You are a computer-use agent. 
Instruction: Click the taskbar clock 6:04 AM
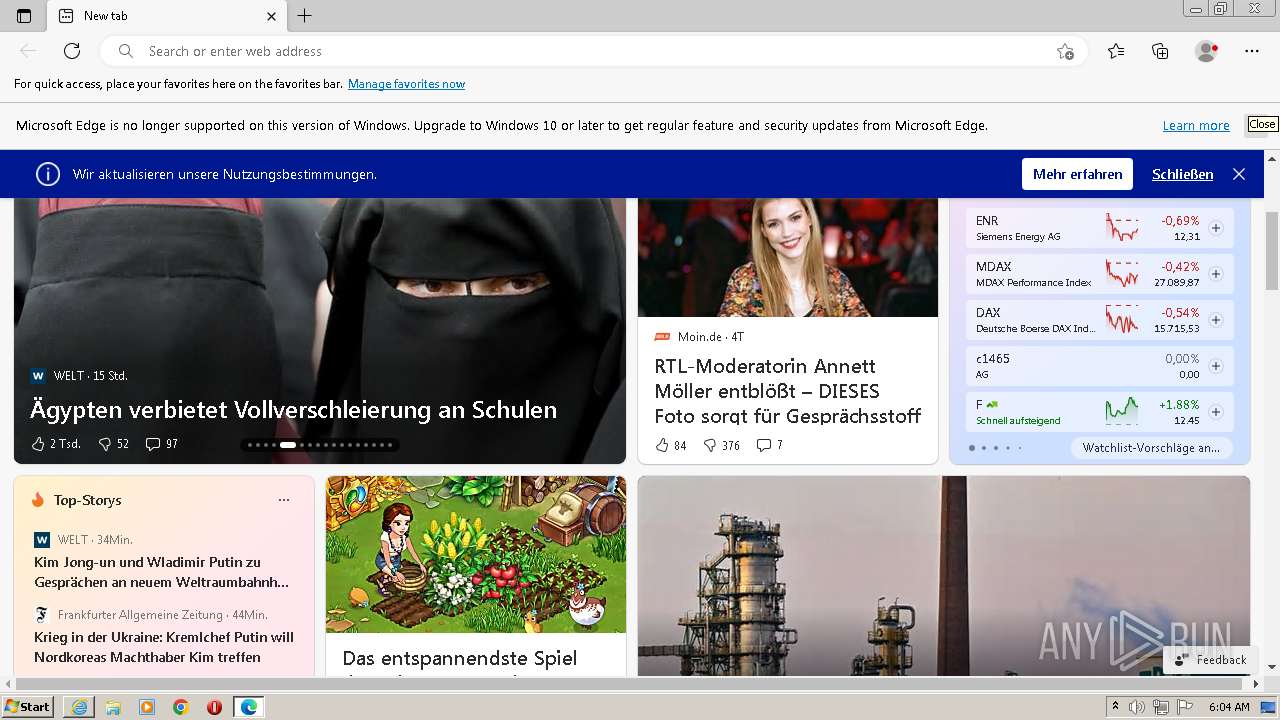(1229, 707)
